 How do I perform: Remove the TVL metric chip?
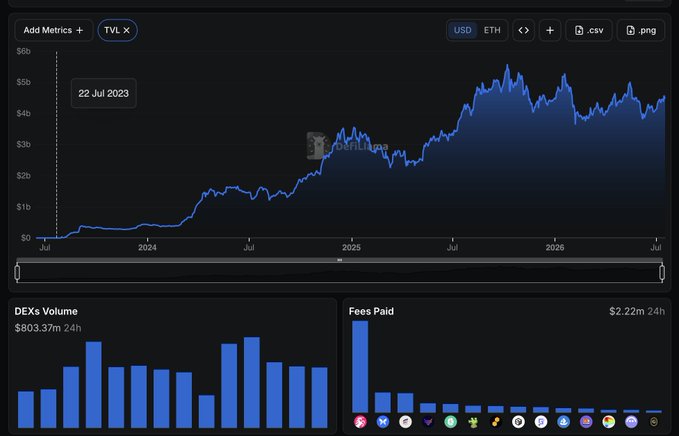(126, 30)
